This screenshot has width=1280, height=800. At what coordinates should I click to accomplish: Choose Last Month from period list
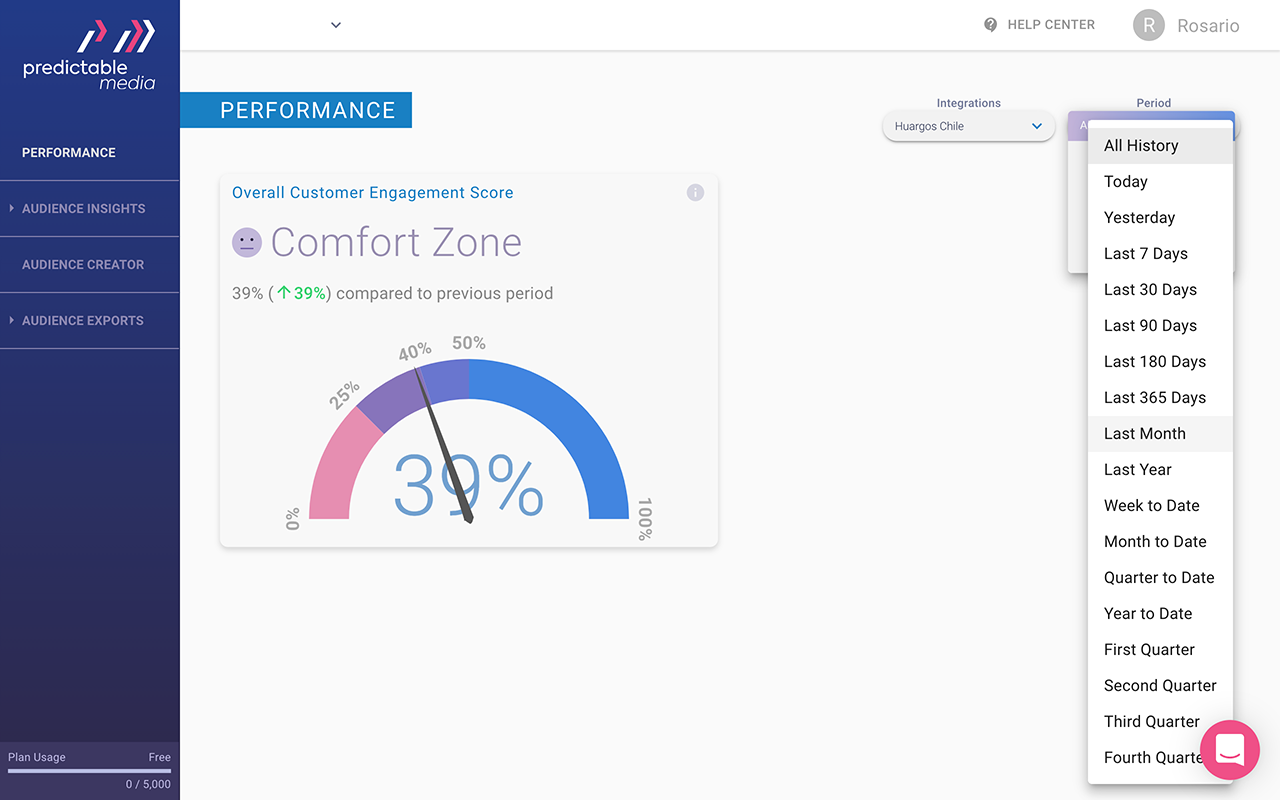point(1144,434)
